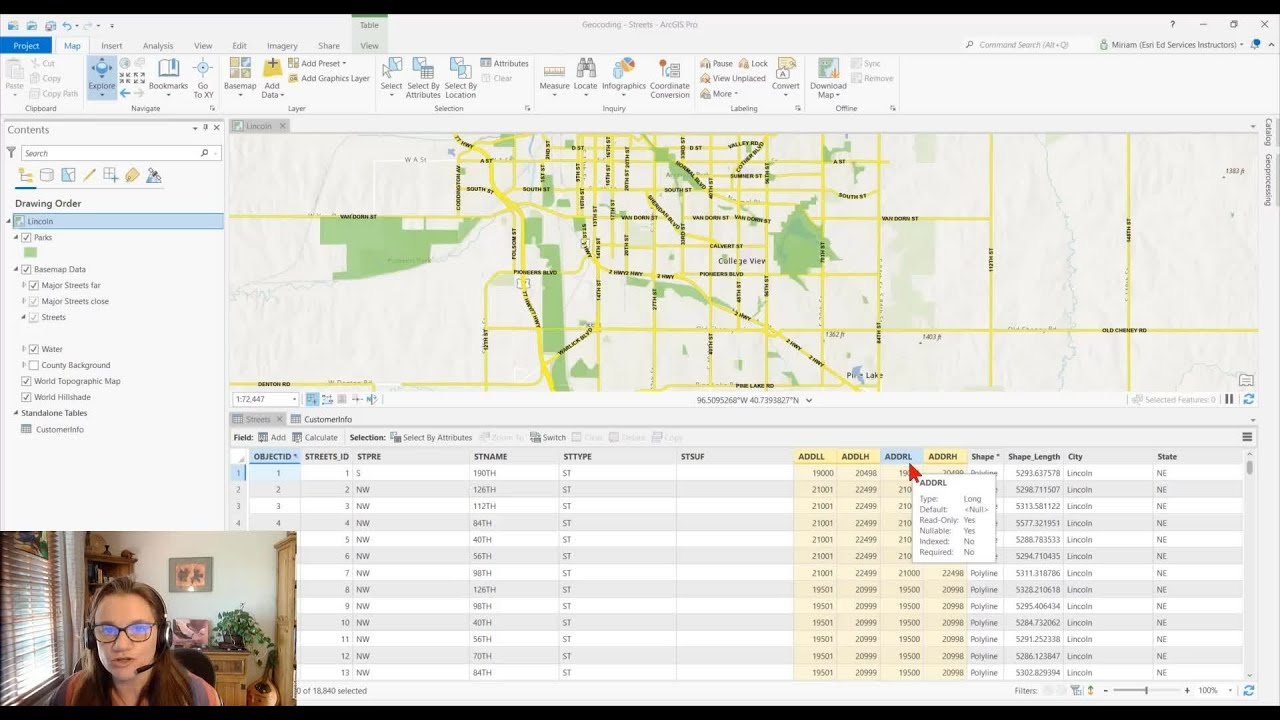Refresh the Streets attribute table

(x=1249, y=690)
